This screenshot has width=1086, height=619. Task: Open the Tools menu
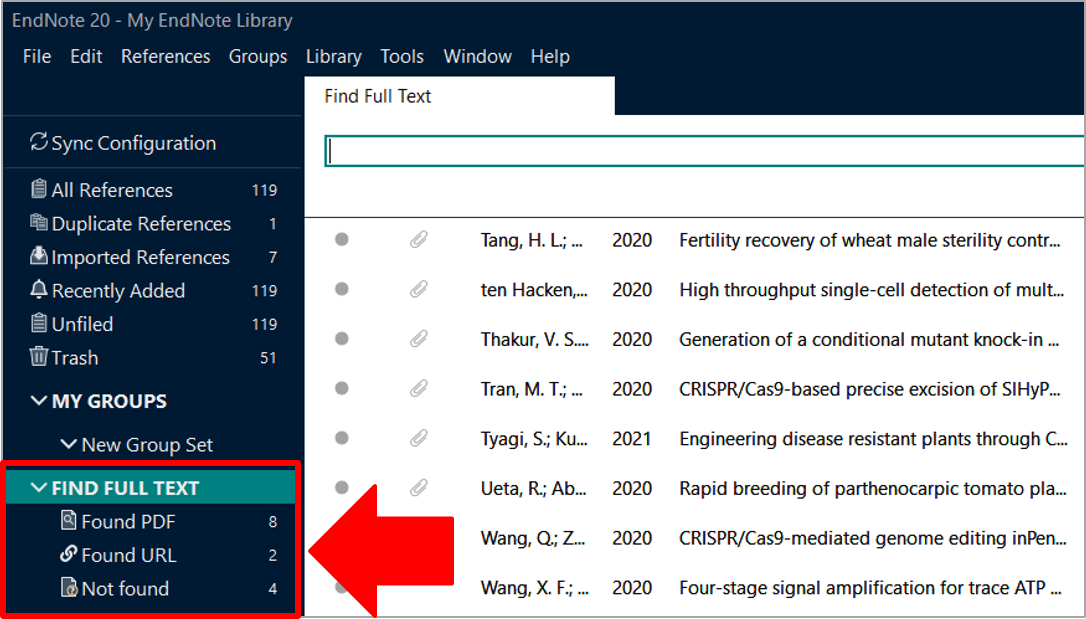(x=402, y=56)
